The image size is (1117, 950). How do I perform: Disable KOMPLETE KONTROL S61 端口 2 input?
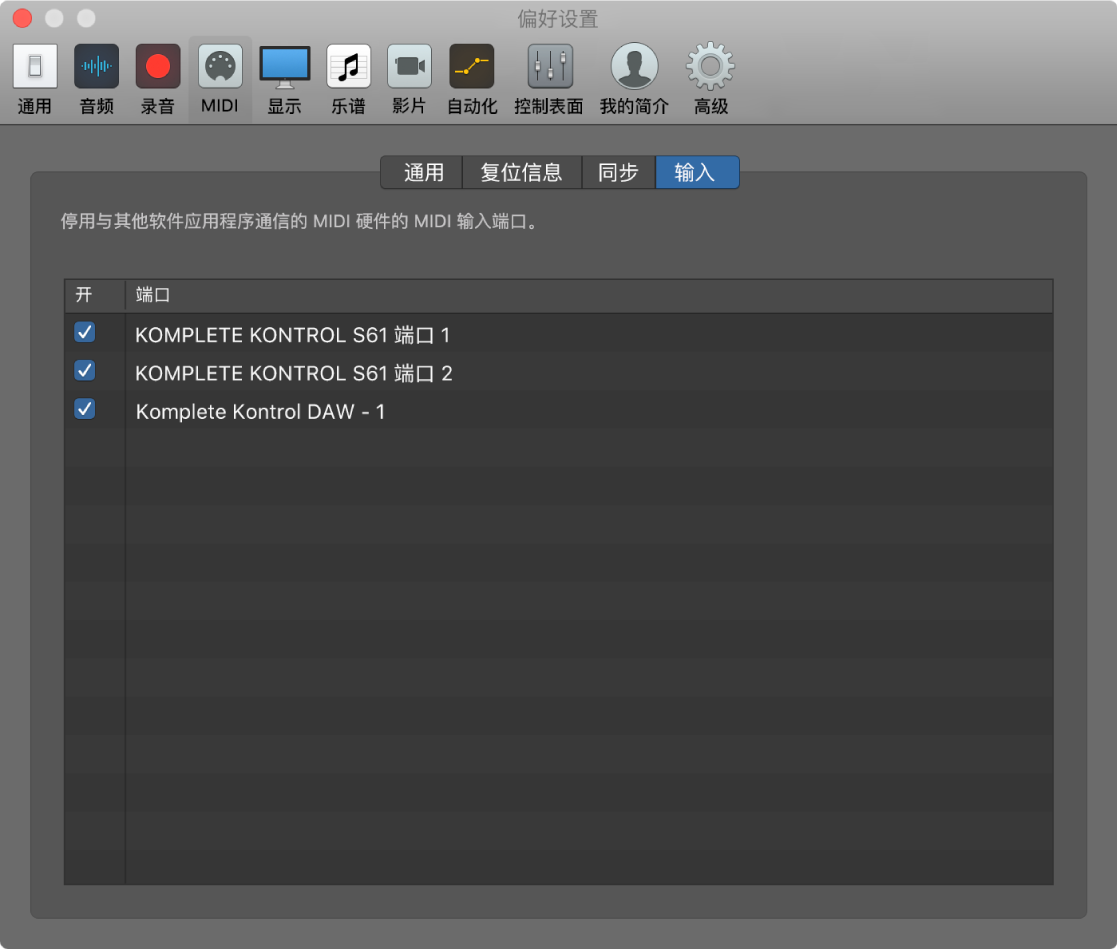[x=84, y=371]
